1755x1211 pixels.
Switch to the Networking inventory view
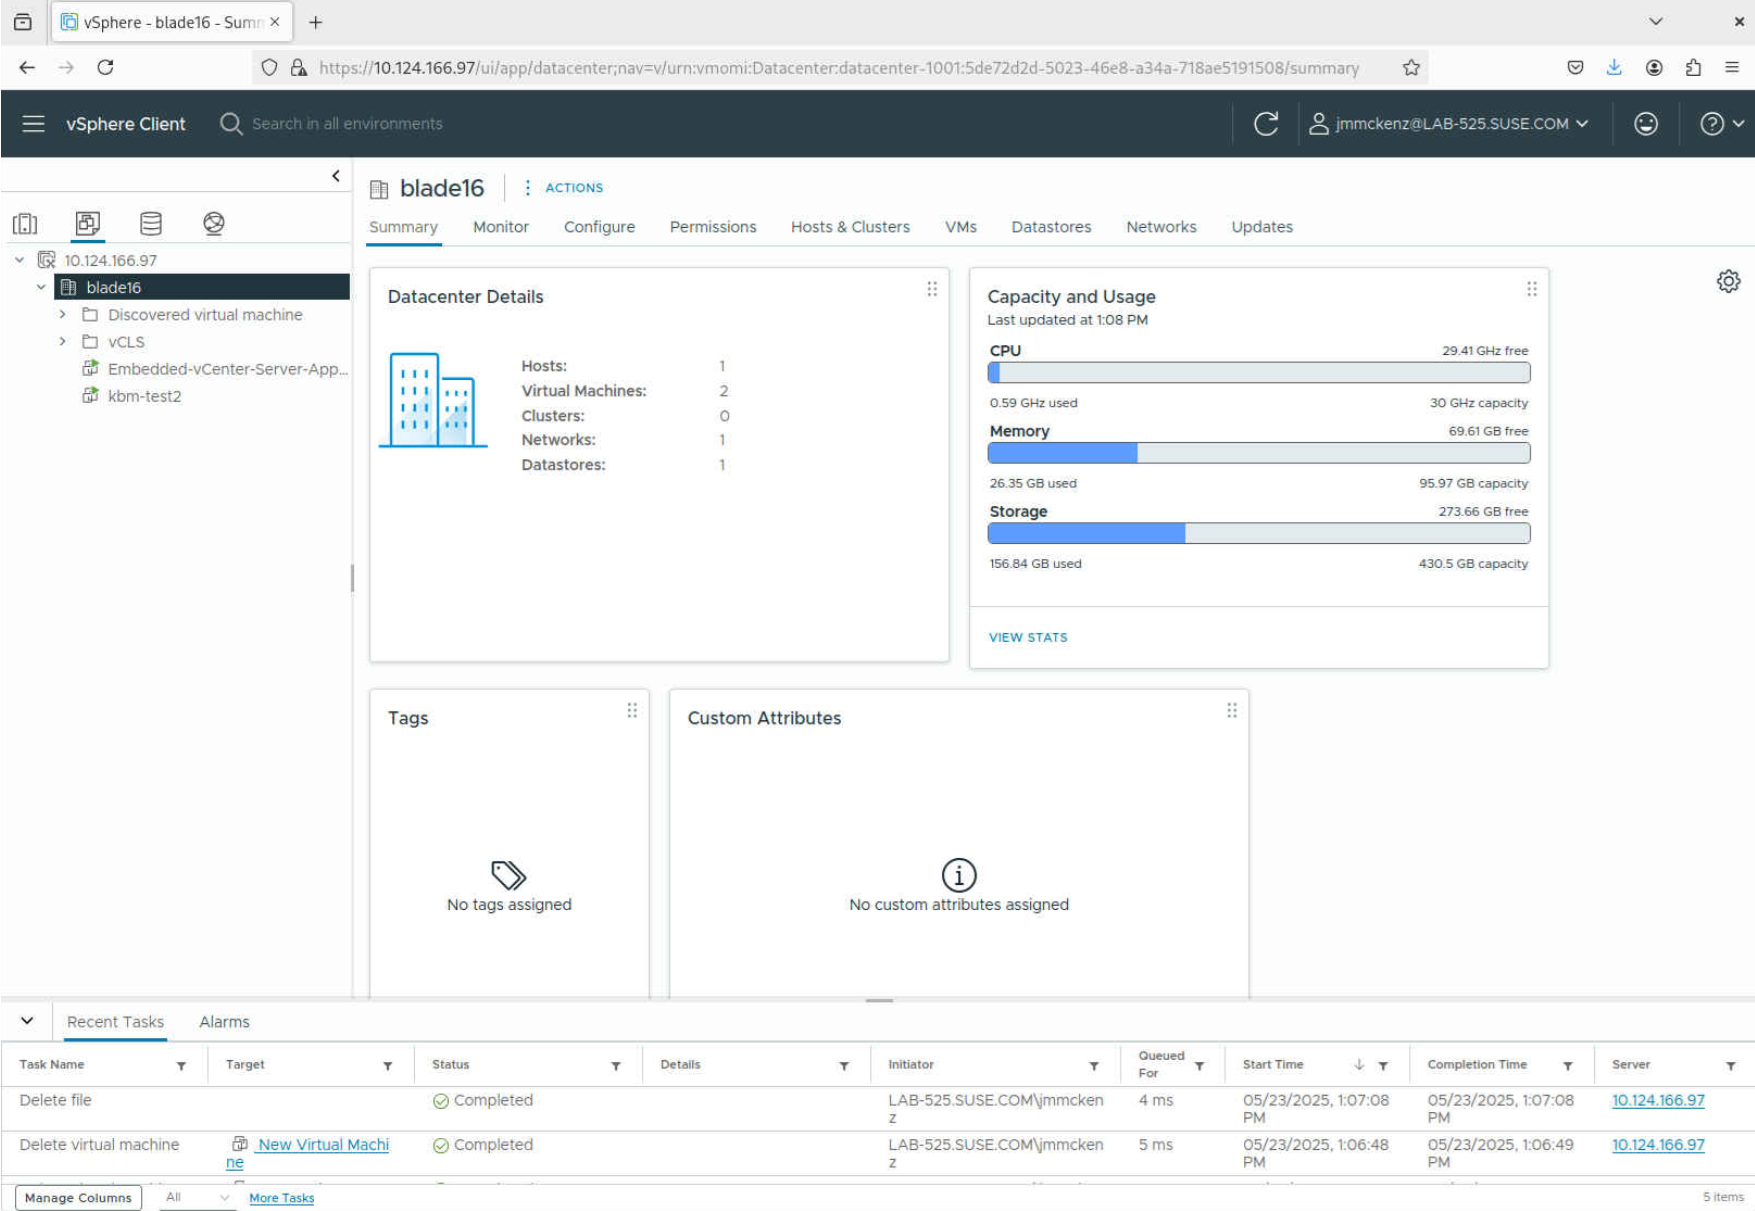tap(213, 223)
